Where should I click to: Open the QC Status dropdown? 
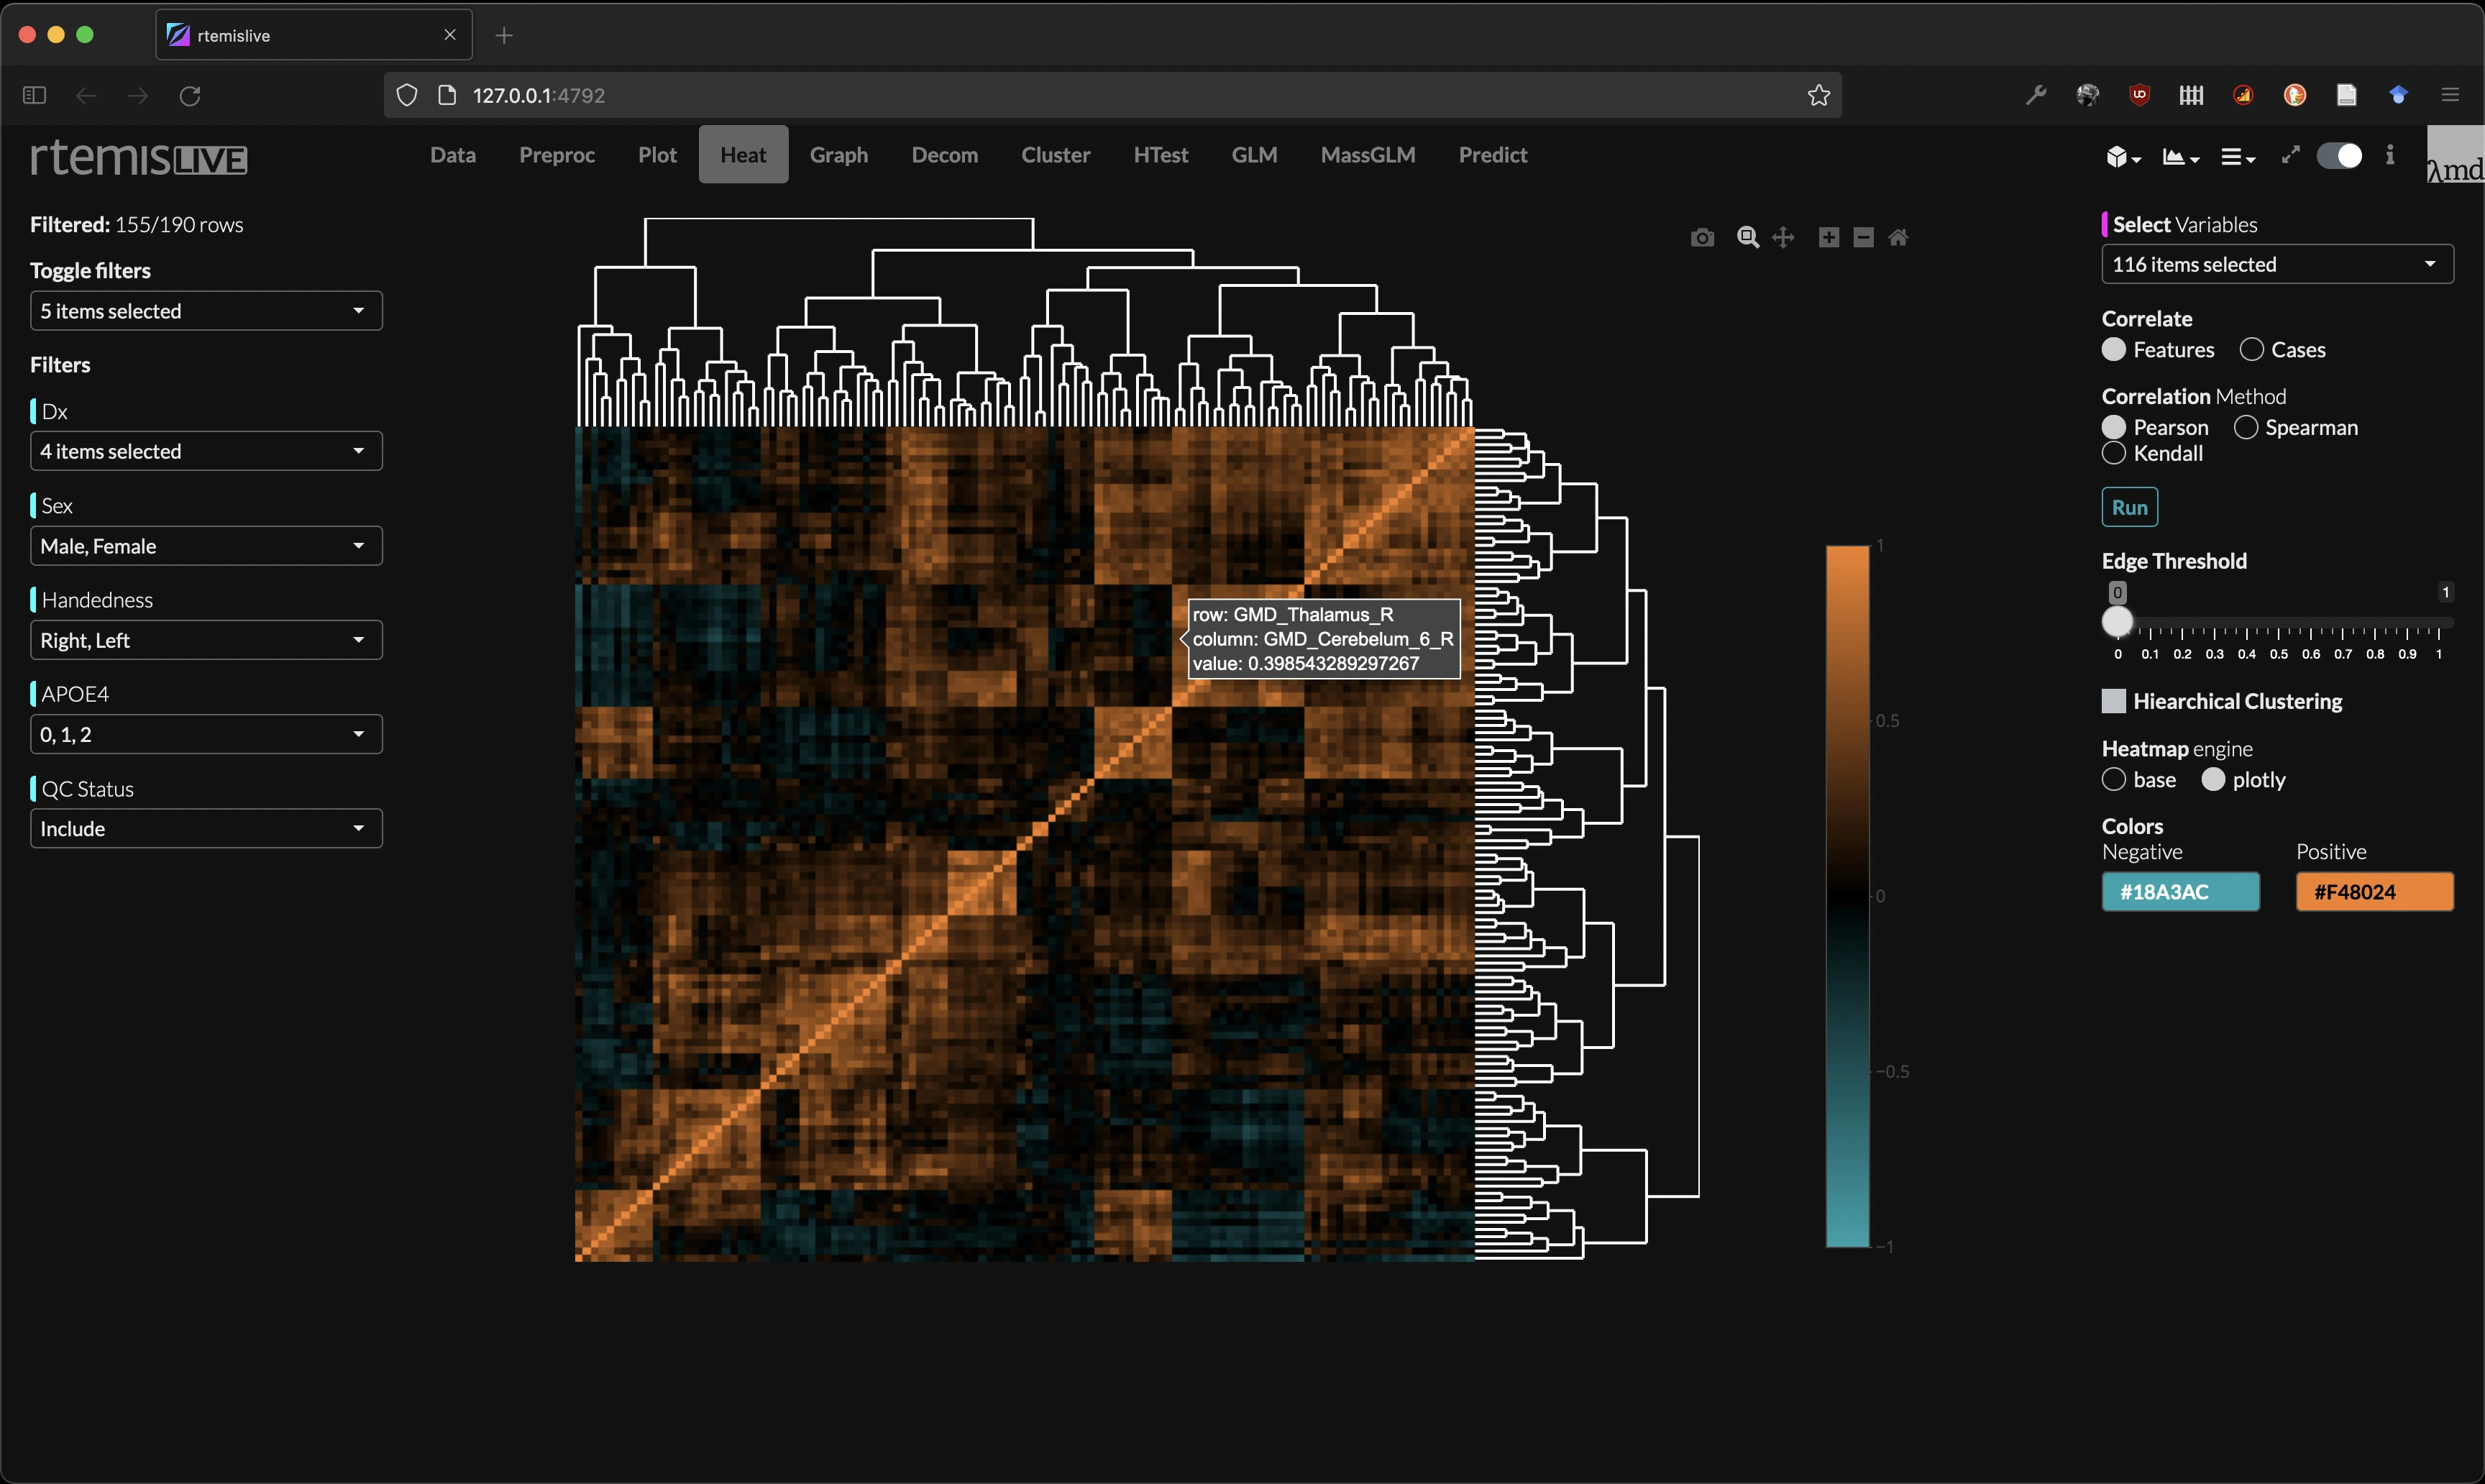[x=206, y=828]
